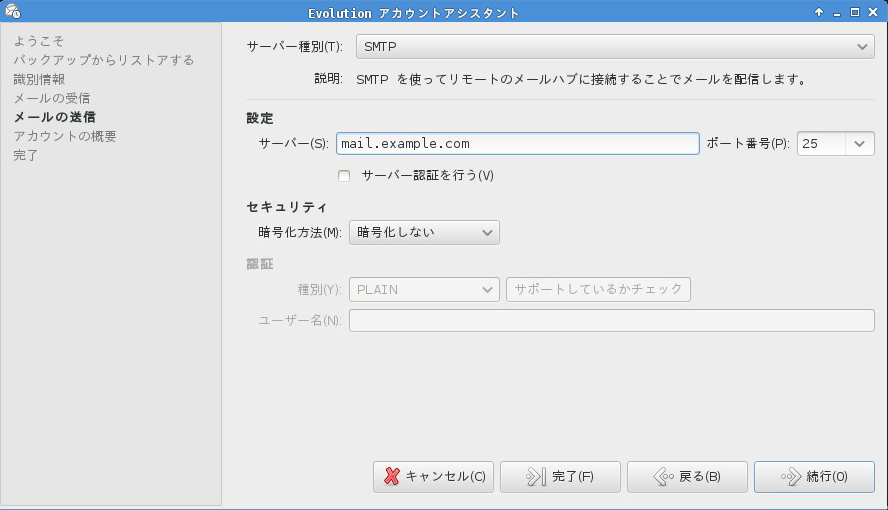Expand the ポート番号 dropdown arrow
The width and height of the screenshot is (888, 510).
[860, 144]
